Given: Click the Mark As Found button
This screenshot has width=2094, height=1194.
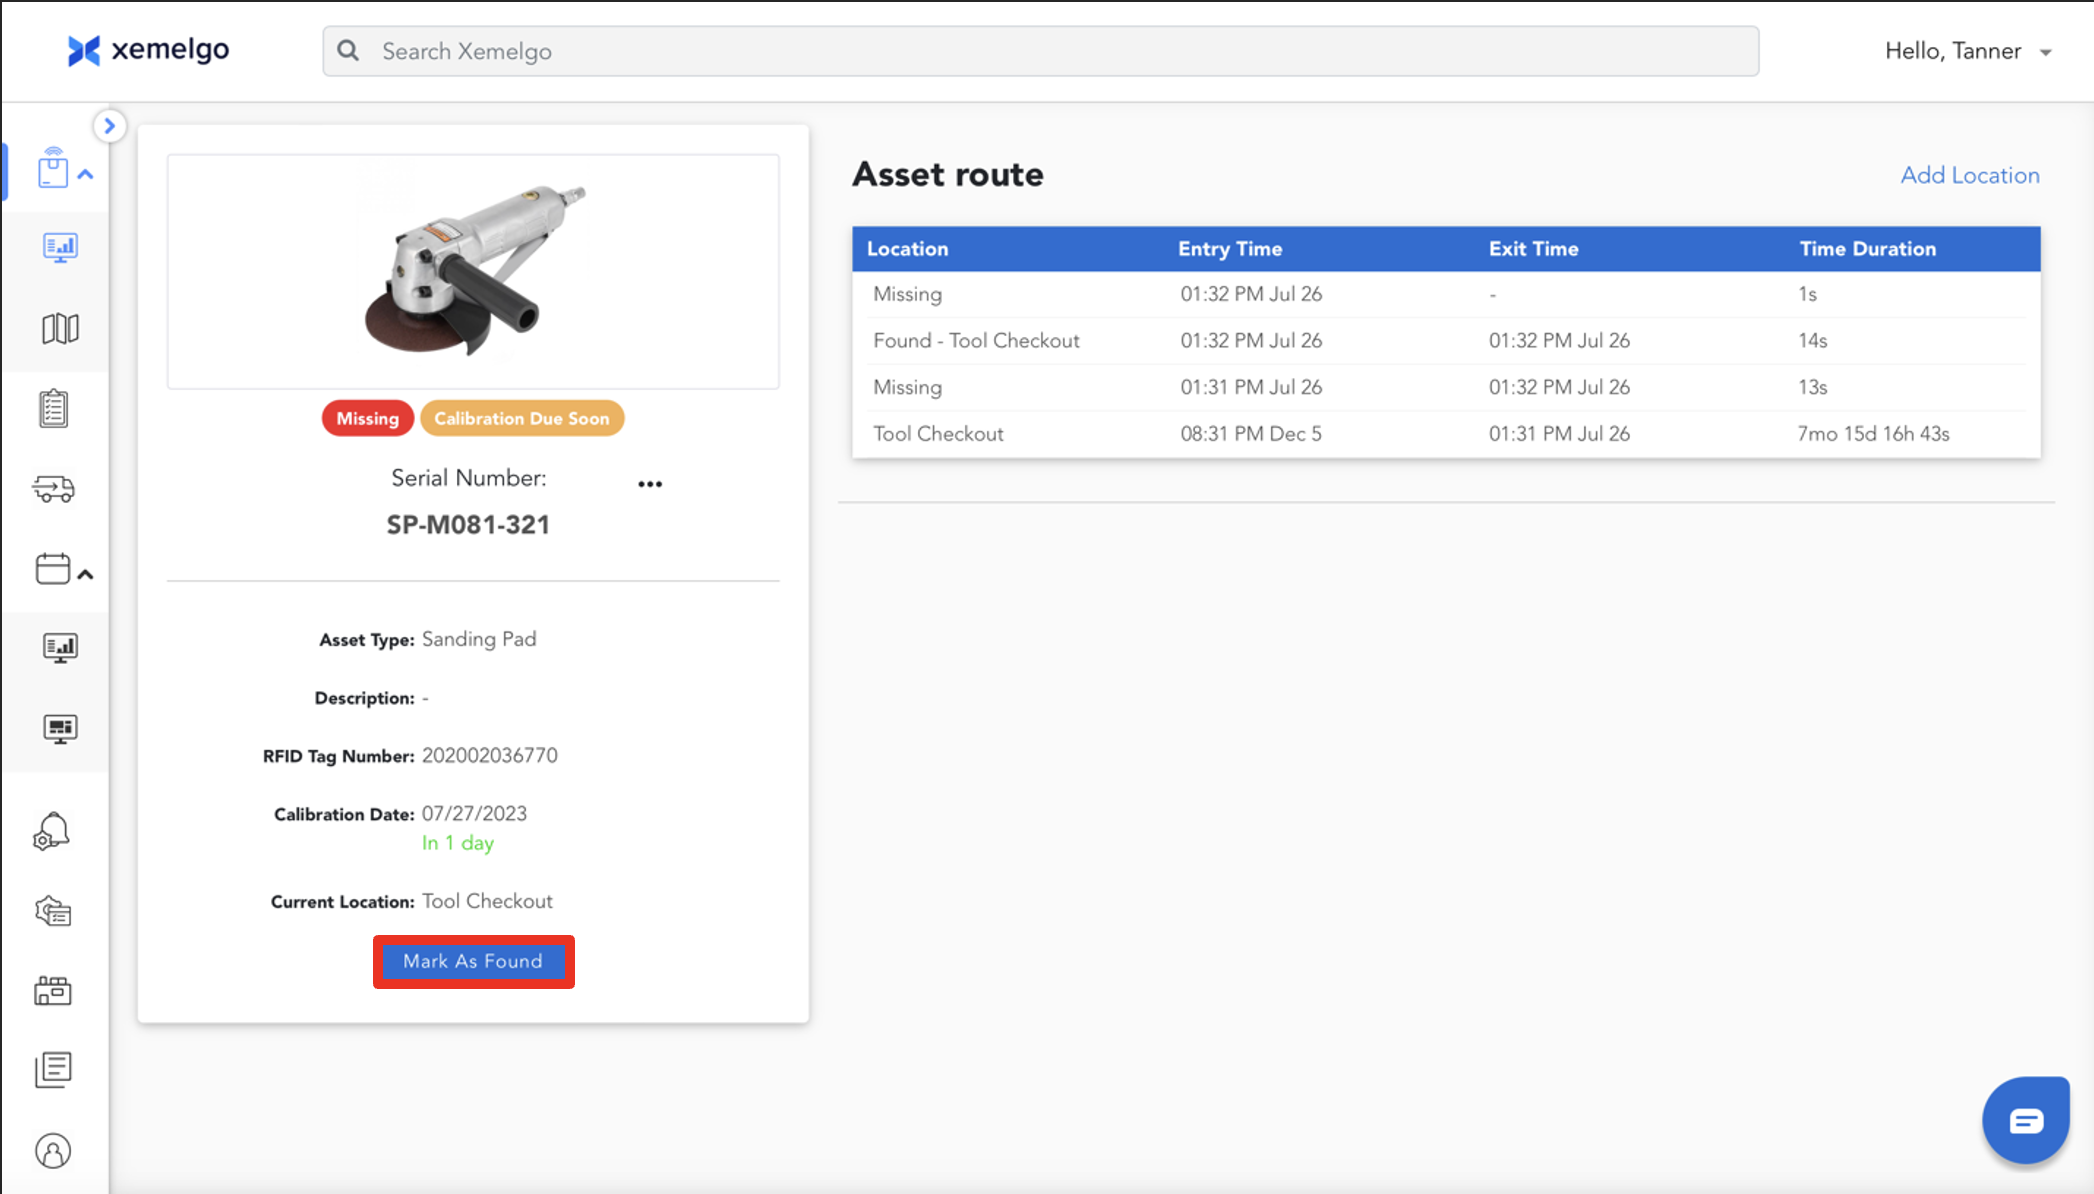Looking at the screenshot, I should tap(473, 961).
